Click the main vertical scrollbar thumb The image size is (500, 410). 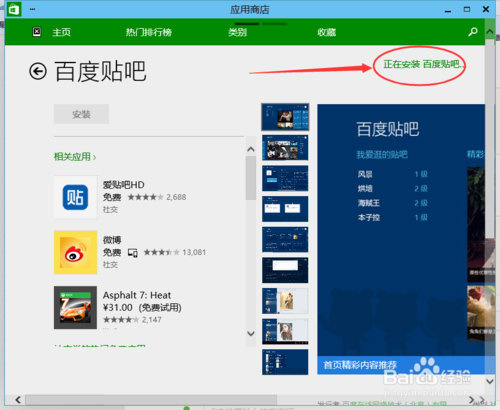[490, 138]
